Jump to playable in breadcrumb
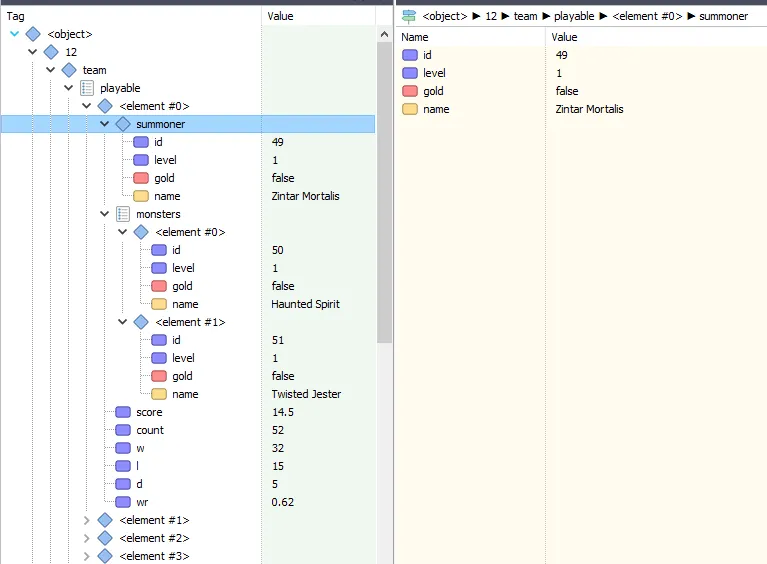 coord(574,16)
